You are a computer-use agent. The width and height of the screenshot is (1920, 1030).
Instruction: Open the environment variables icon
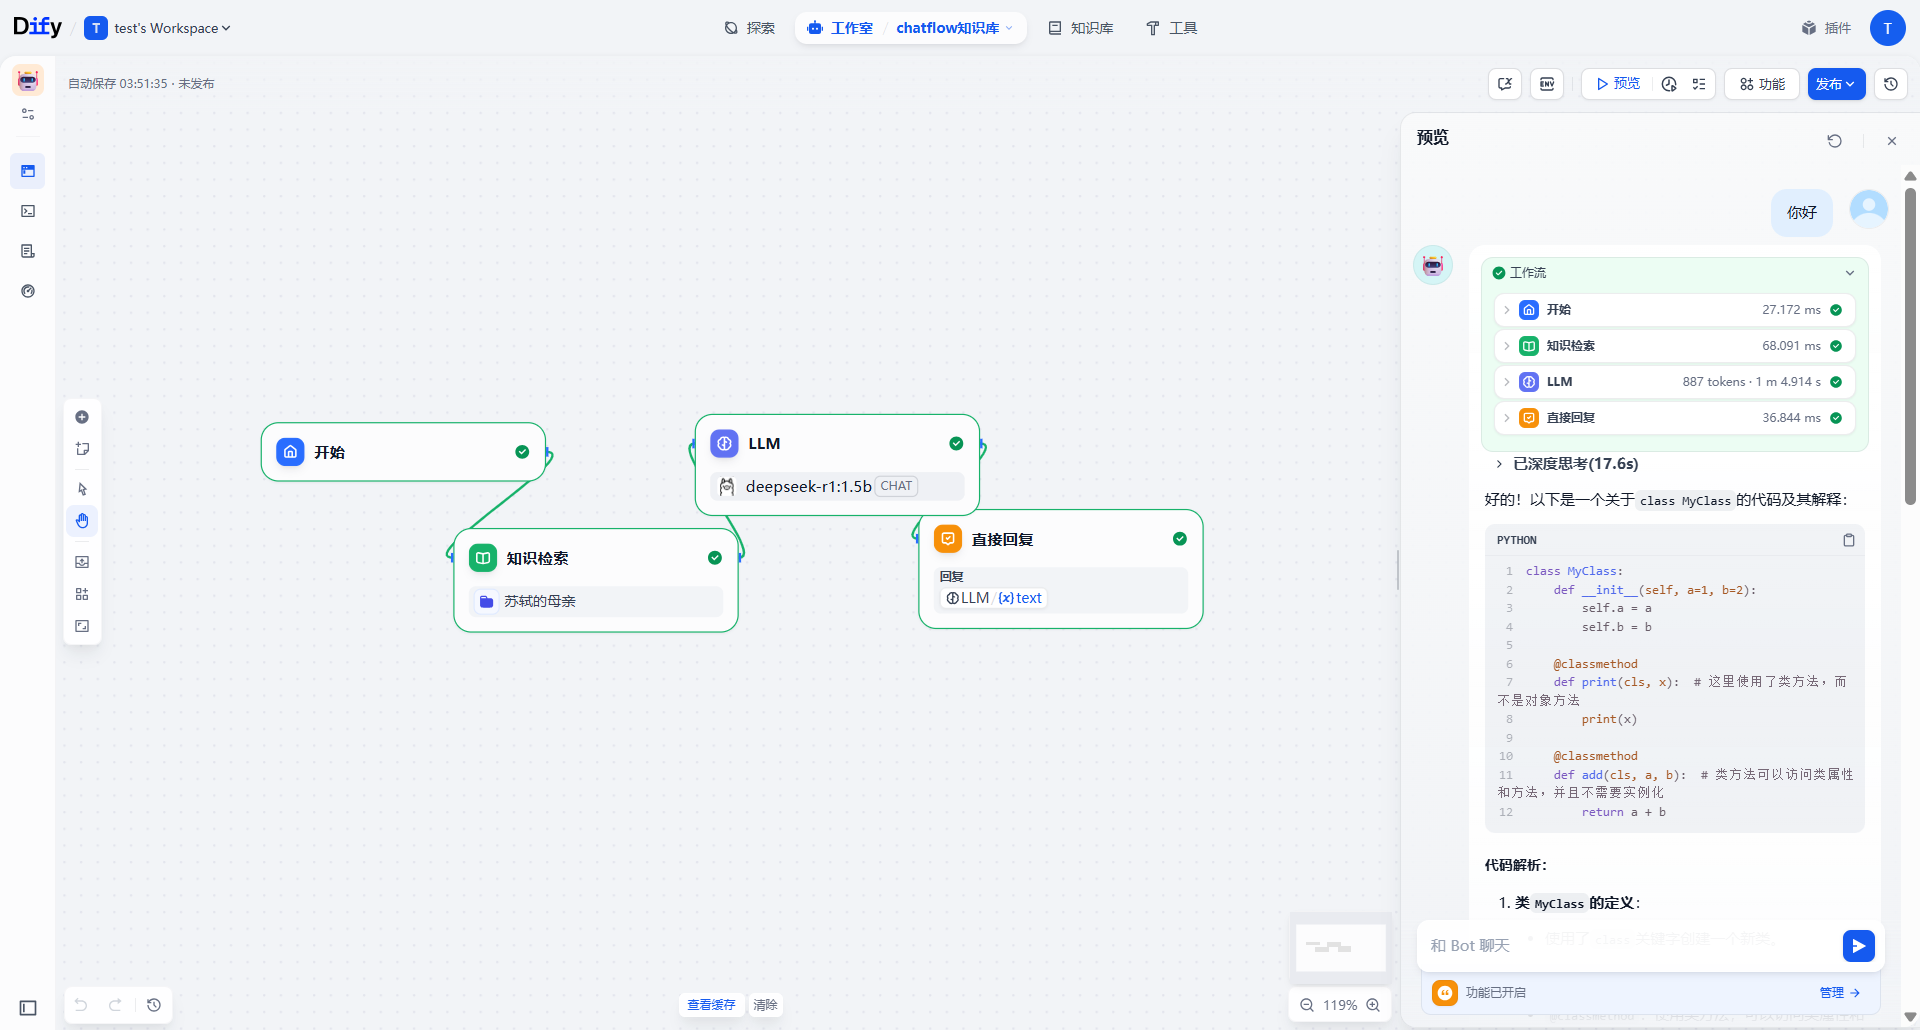pyautogui.click(x=1547, y=84)
